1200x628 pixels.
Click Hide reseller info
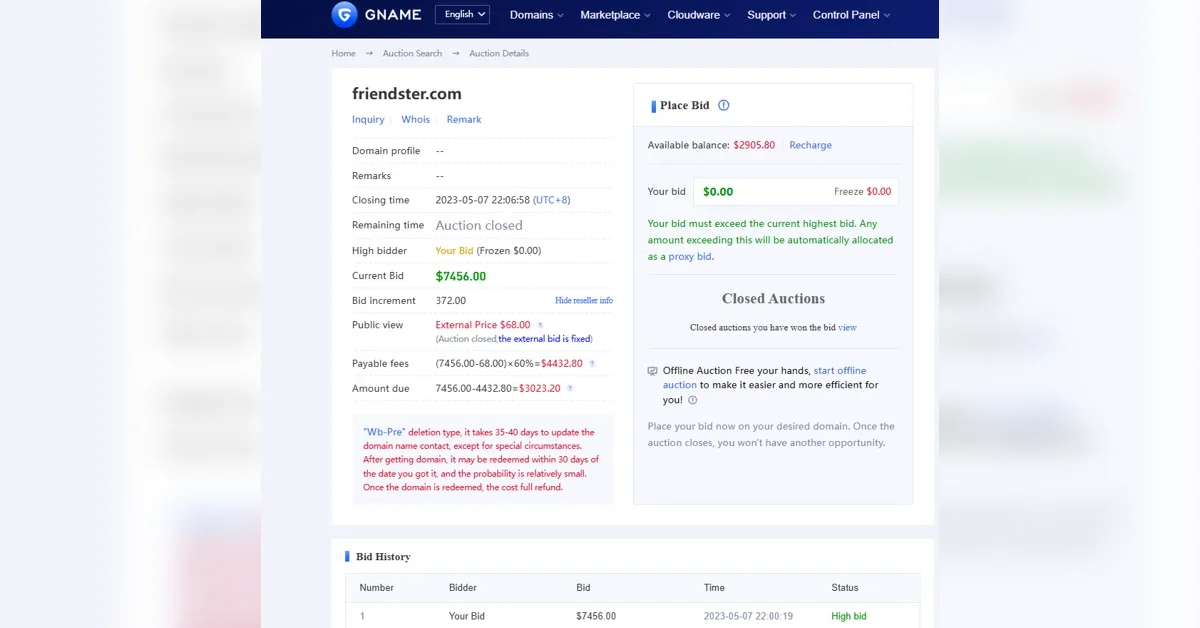click(x=584, y=300)
